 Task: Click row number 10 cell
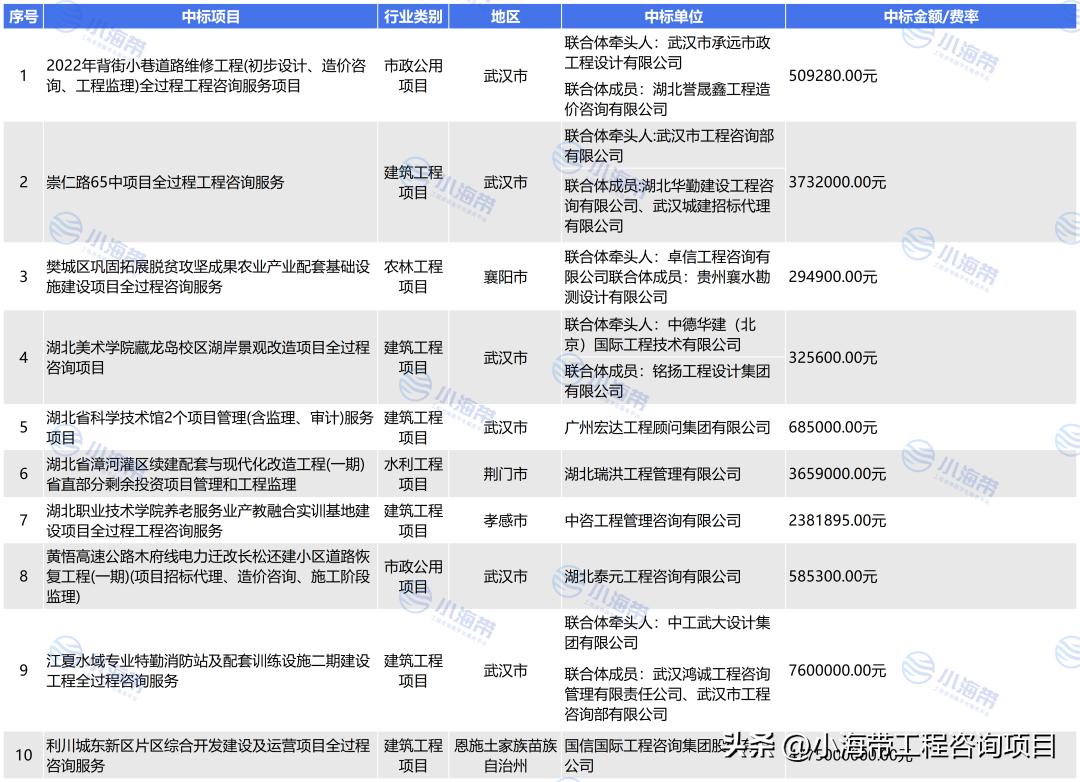coord(22,753)
